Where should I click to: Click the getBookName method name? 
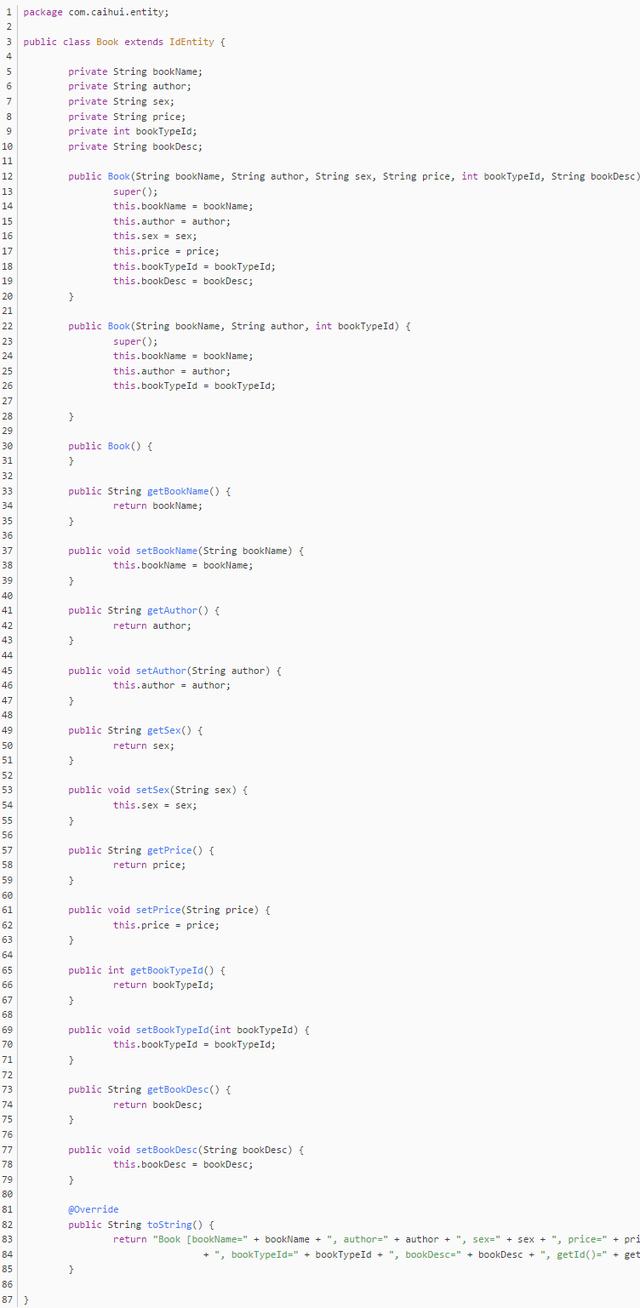pos(177,491)
